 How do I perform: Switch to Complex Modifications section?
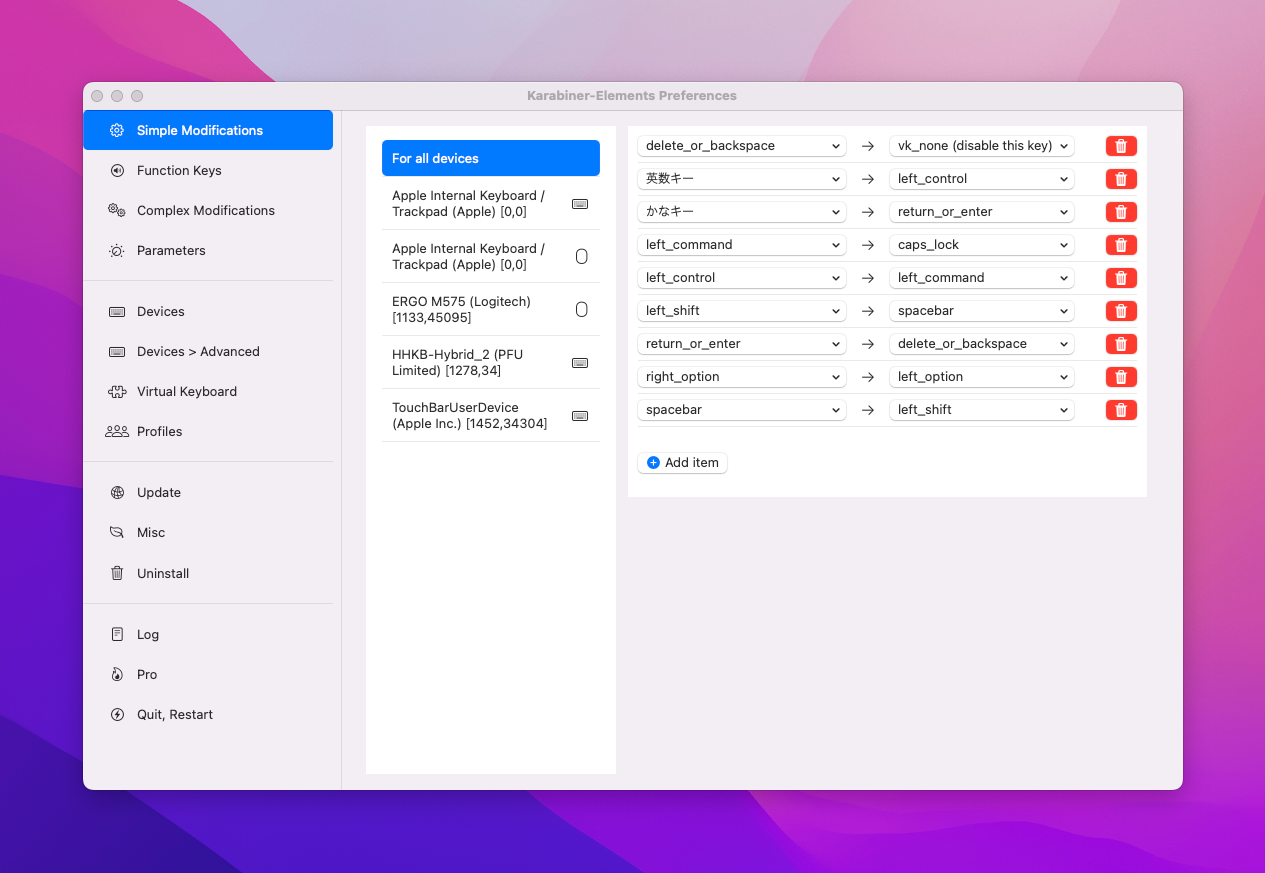[x=208, y=210]
